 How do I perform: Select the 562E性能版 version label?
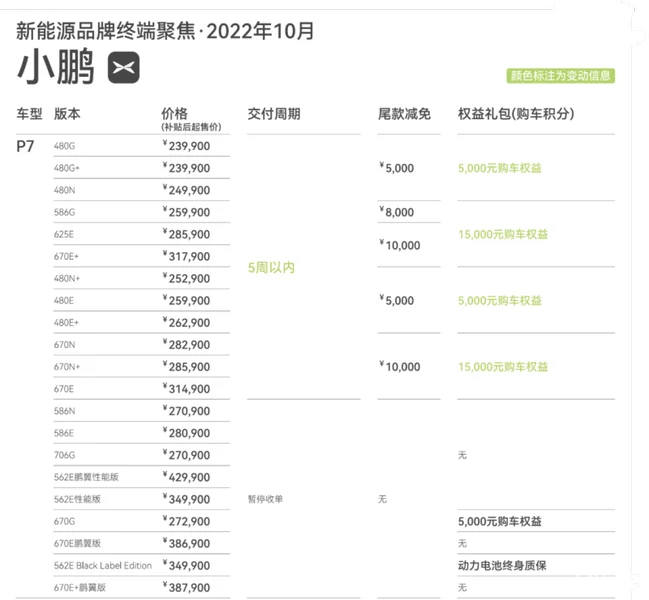pyautogui.click(x=77, y=499)
